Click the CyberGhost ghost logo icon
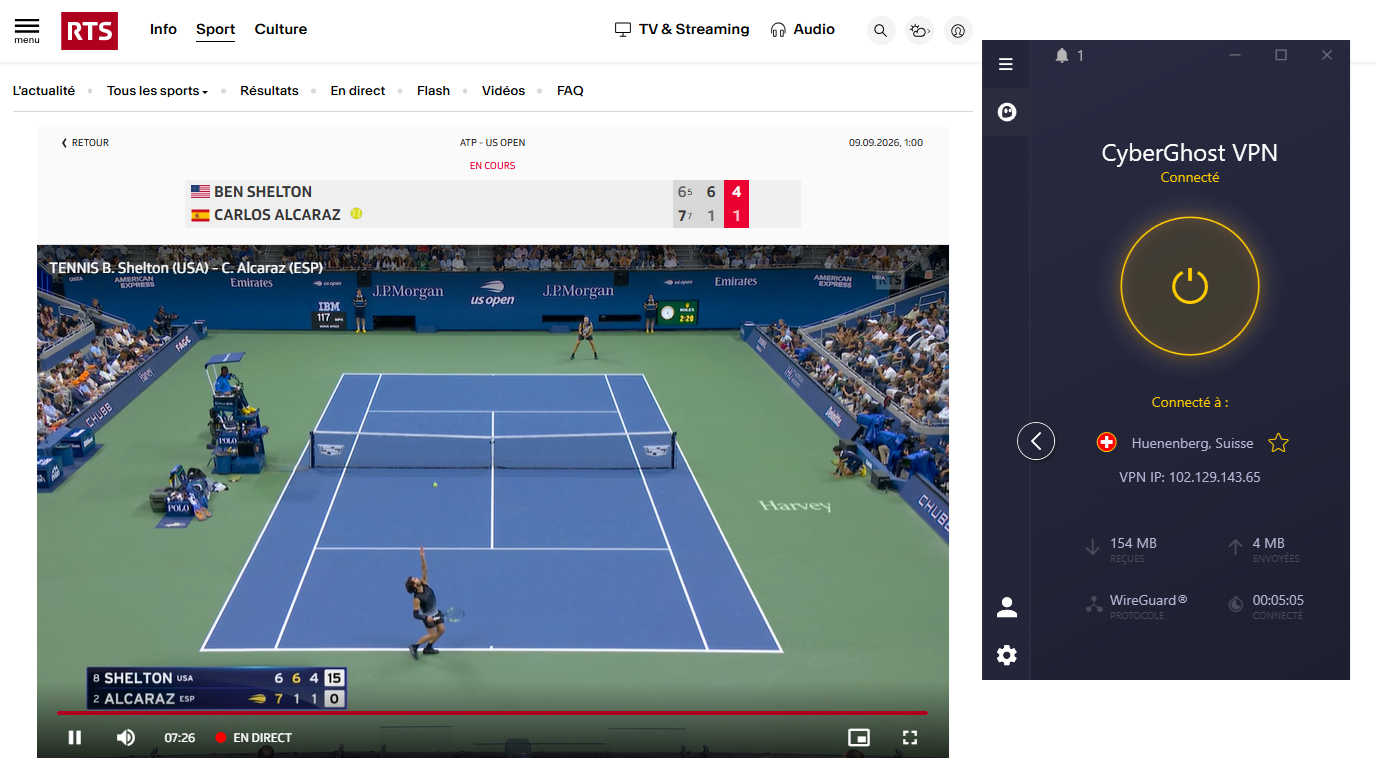 pos(1007,112)
